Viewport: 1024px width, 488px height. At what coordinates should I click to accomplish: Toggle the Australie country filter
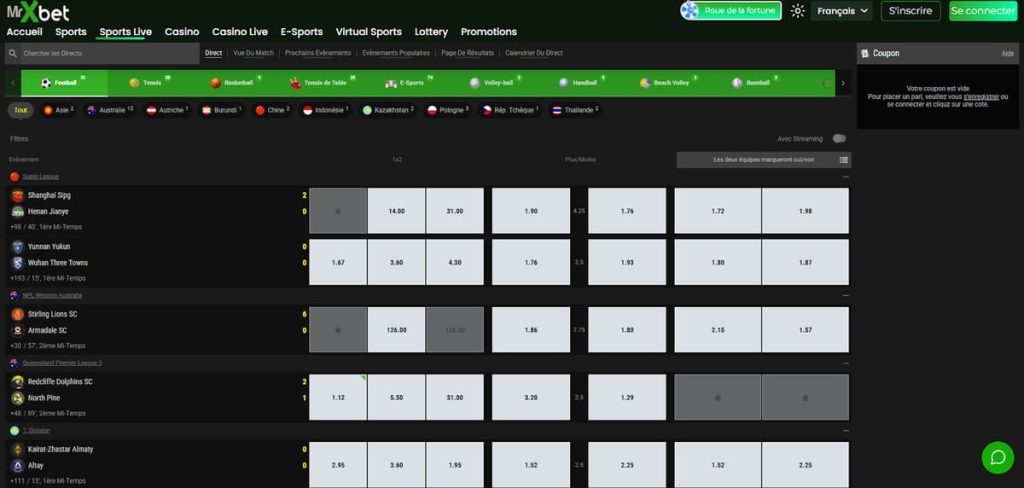93,110
